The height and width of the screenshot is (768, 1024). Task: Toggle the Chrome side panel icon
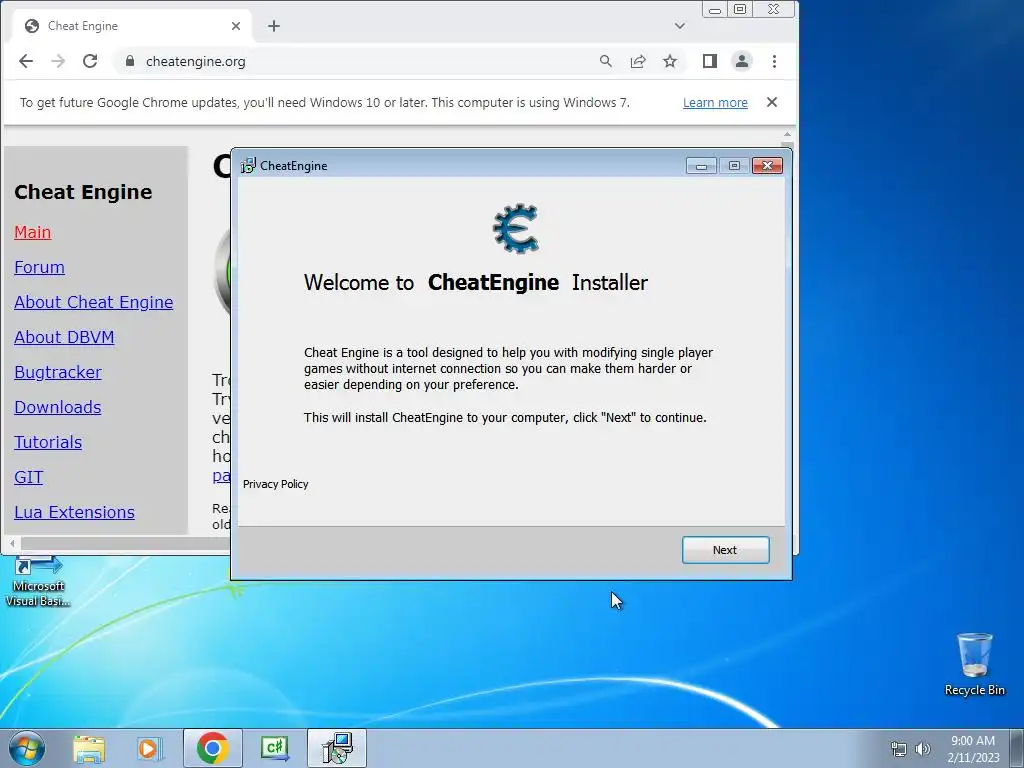pyautogui.click(x=710, y=61)
